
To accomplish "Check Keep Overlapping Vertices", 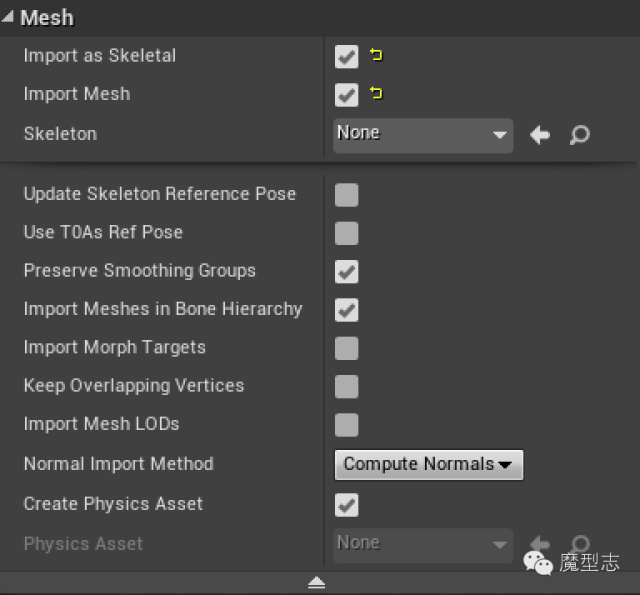I will coord(347,386).
